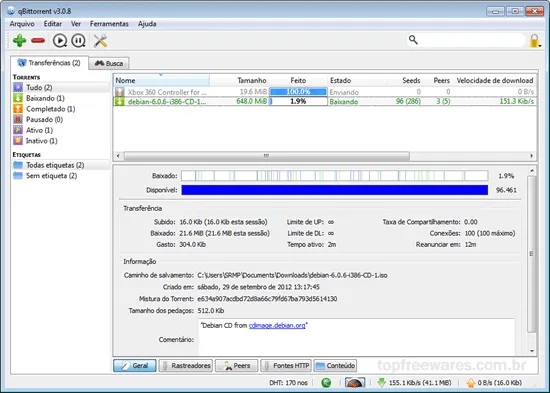Click the red minus Delete torrent icon

[x=38, y=40]
